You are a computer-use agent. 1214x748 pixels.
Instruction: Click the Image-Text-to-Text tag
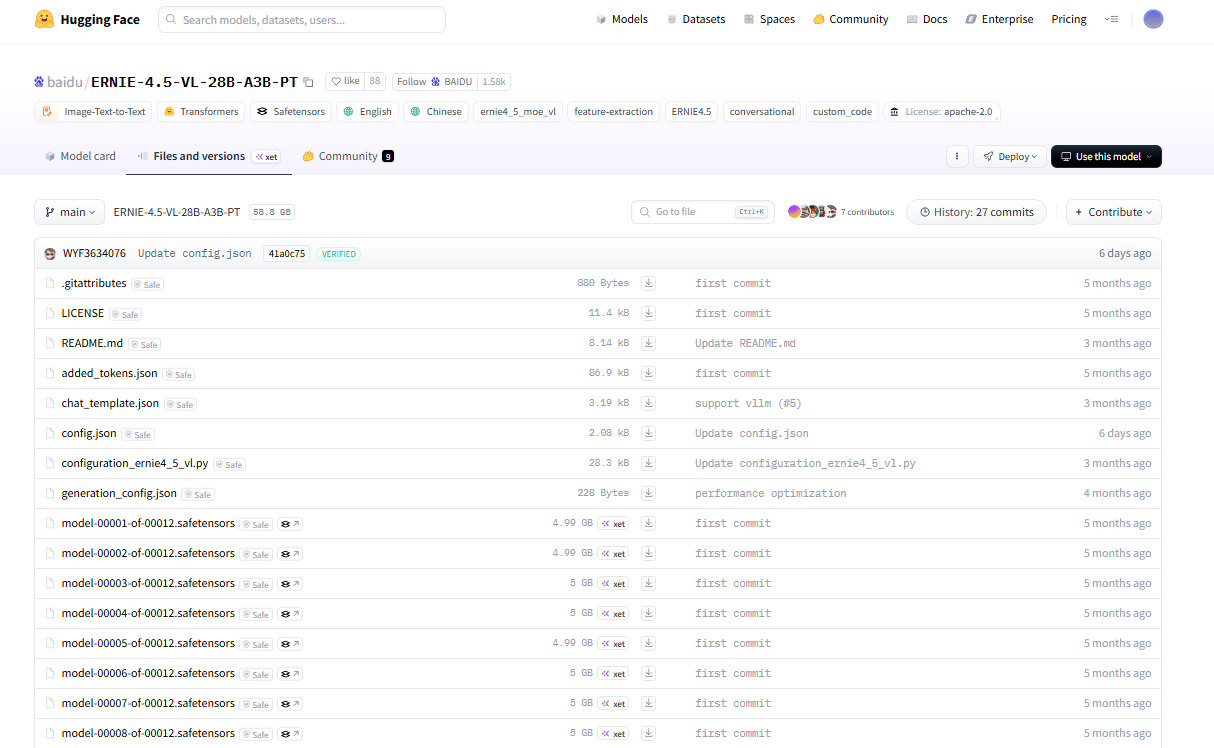93,112
